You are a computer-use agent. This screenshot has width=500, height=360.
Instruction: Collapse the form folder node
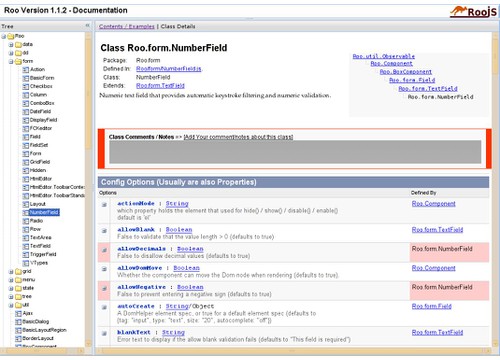[x=11, y=61]
